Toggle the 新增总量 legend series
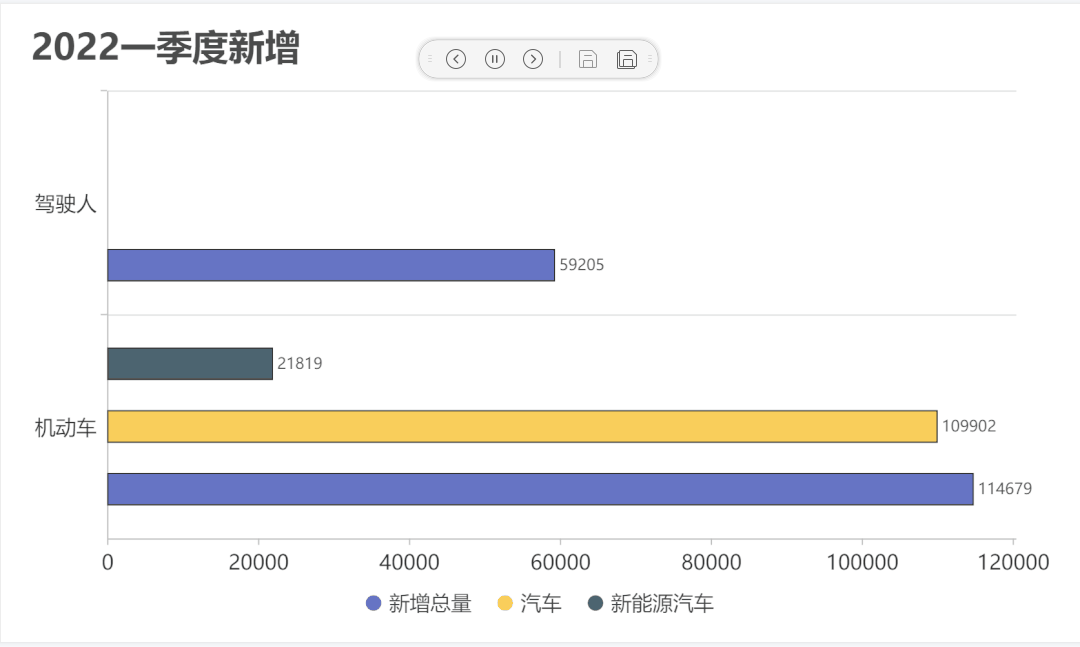This screenshot has width=1080, height=647. 430,604
